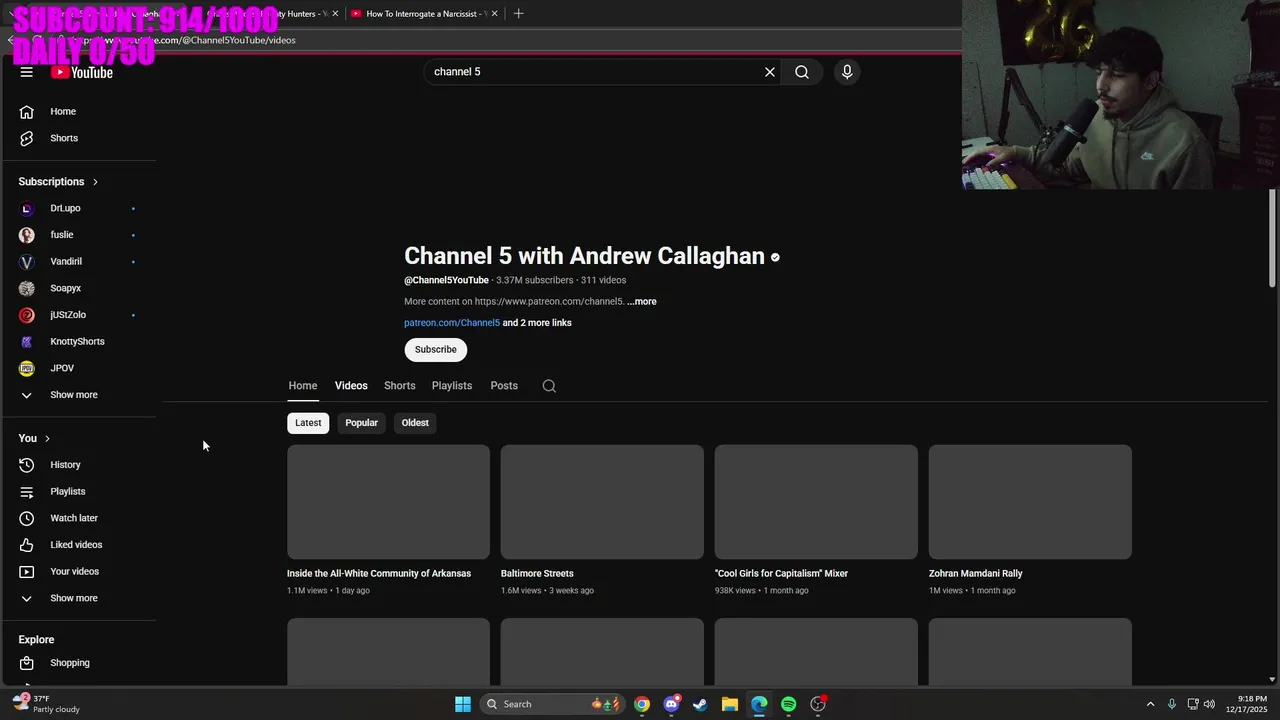Screen dimensions: 1280x720
Task: Open Shorts in the sidebar
Action: [x=79, y=138]
